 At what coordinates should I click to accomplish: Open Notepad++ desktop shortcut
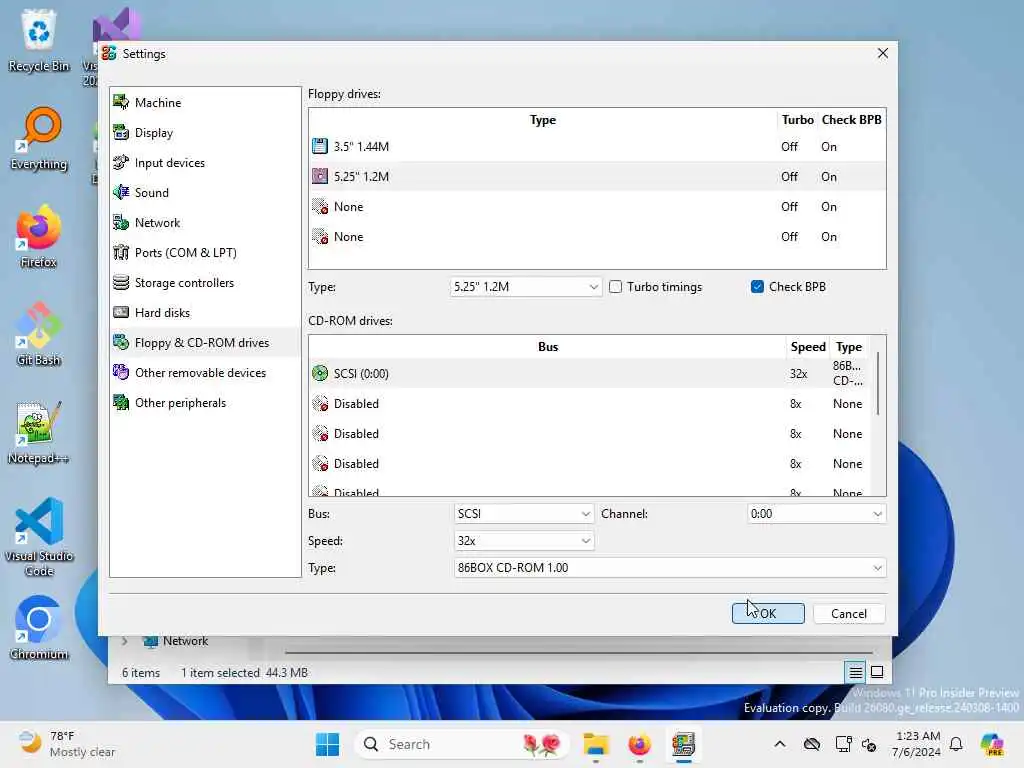(x=39, y=432)
